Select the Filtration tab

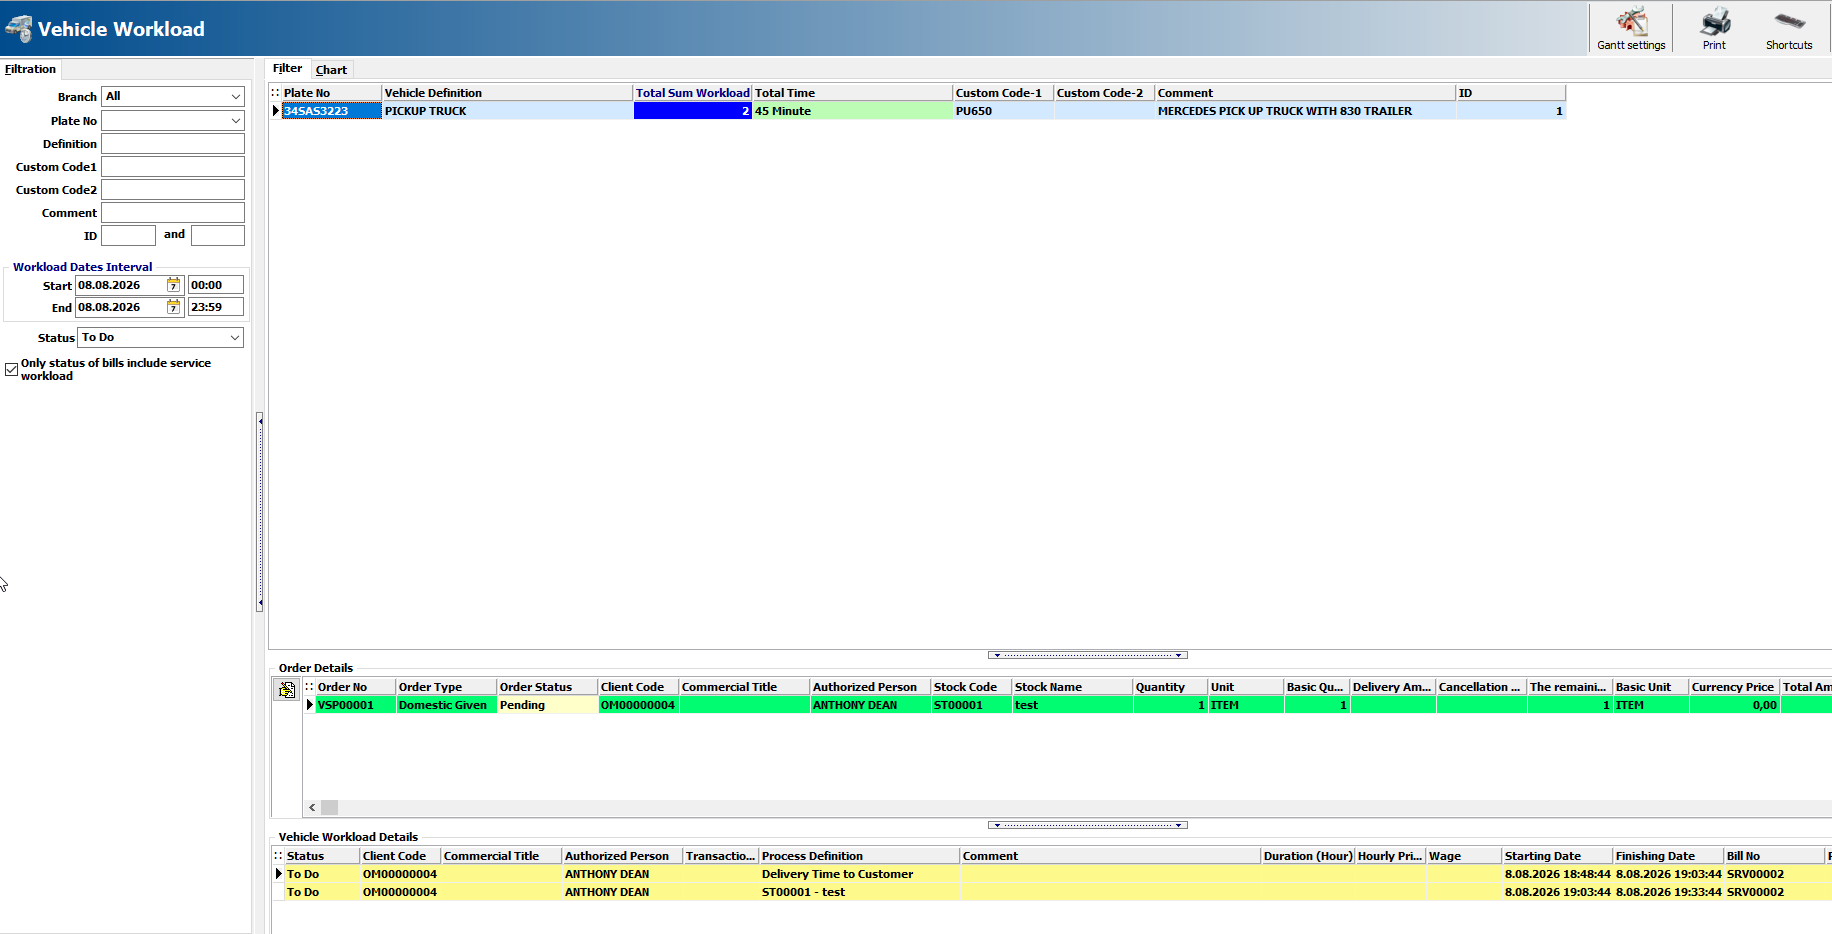point(30,69)
